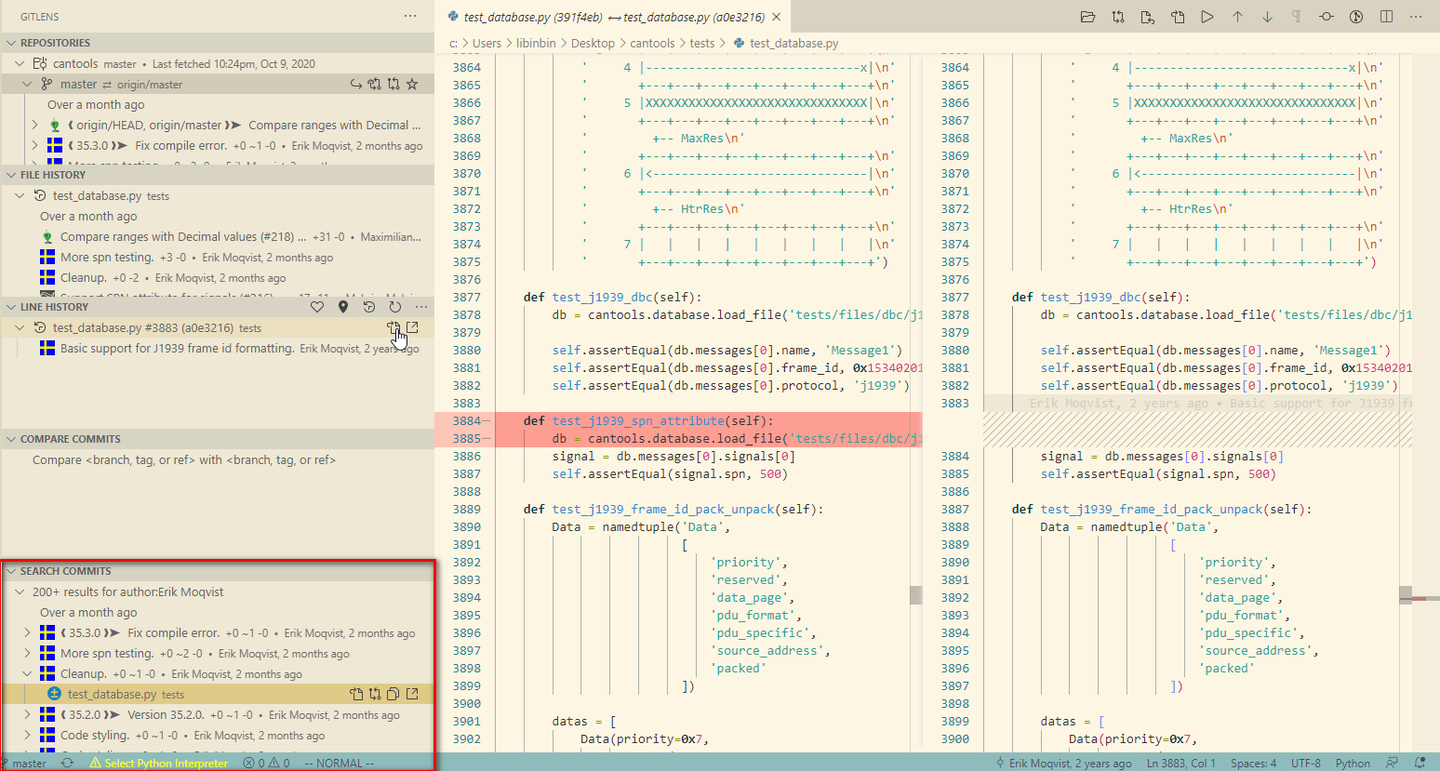Click the open file revision icon in editor toolbar
1440x771 pixels.
coord(1178,17)
